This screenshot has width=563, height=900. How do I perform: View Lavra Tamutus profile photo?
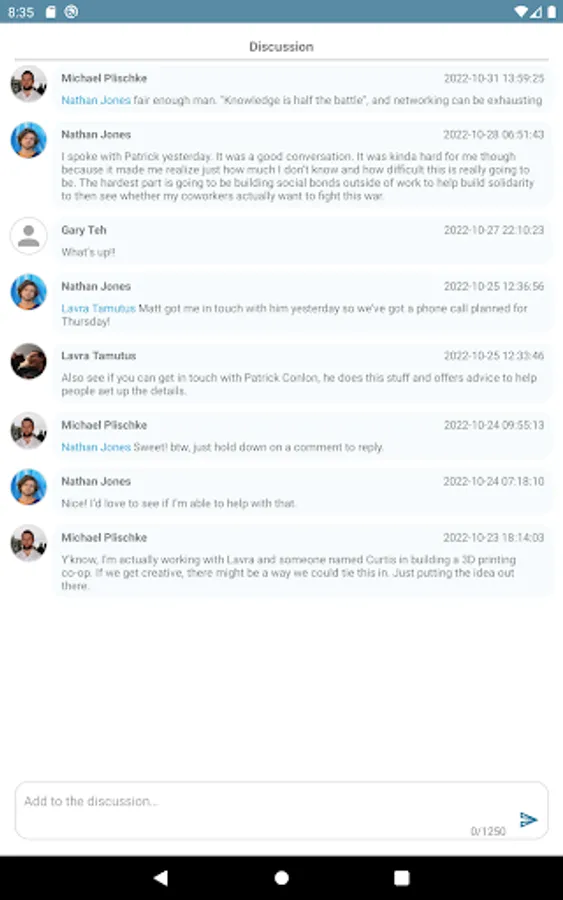tap(29, 361)
